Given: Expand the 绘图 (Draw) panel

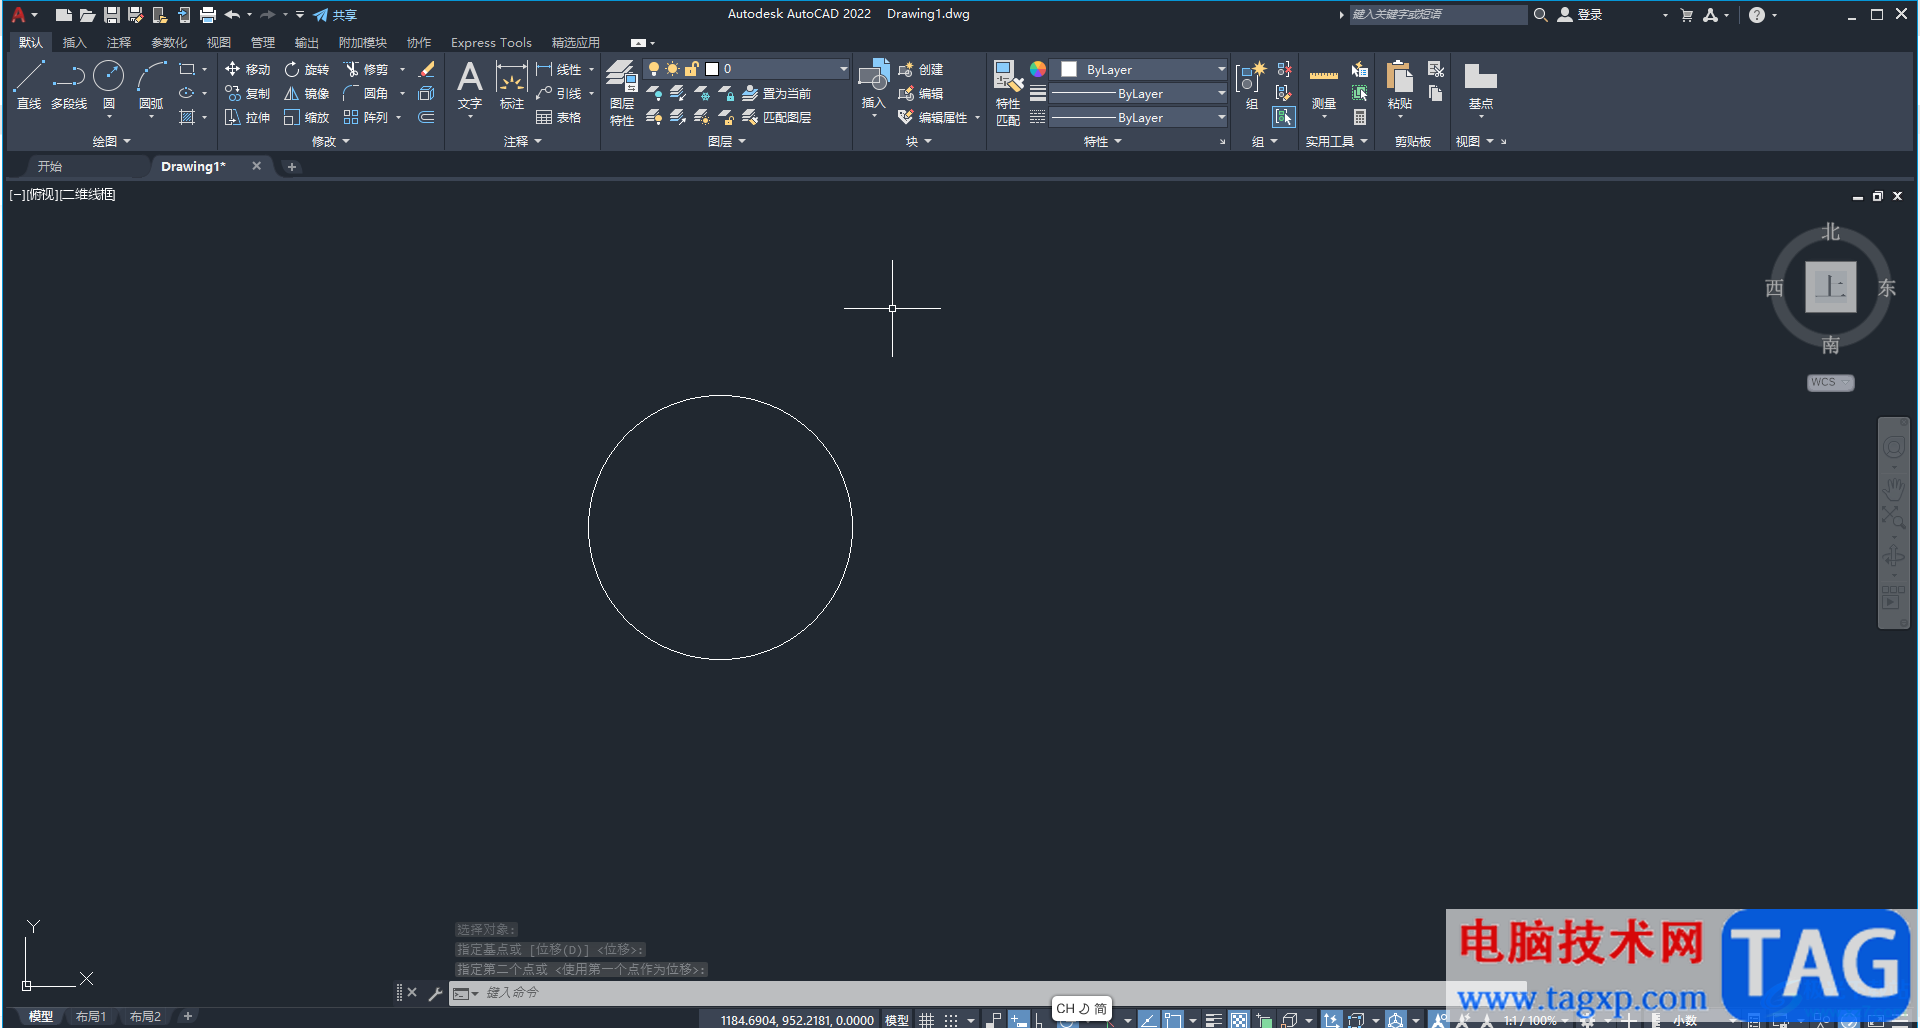Looking at the screenshot, I should [111, 141].
